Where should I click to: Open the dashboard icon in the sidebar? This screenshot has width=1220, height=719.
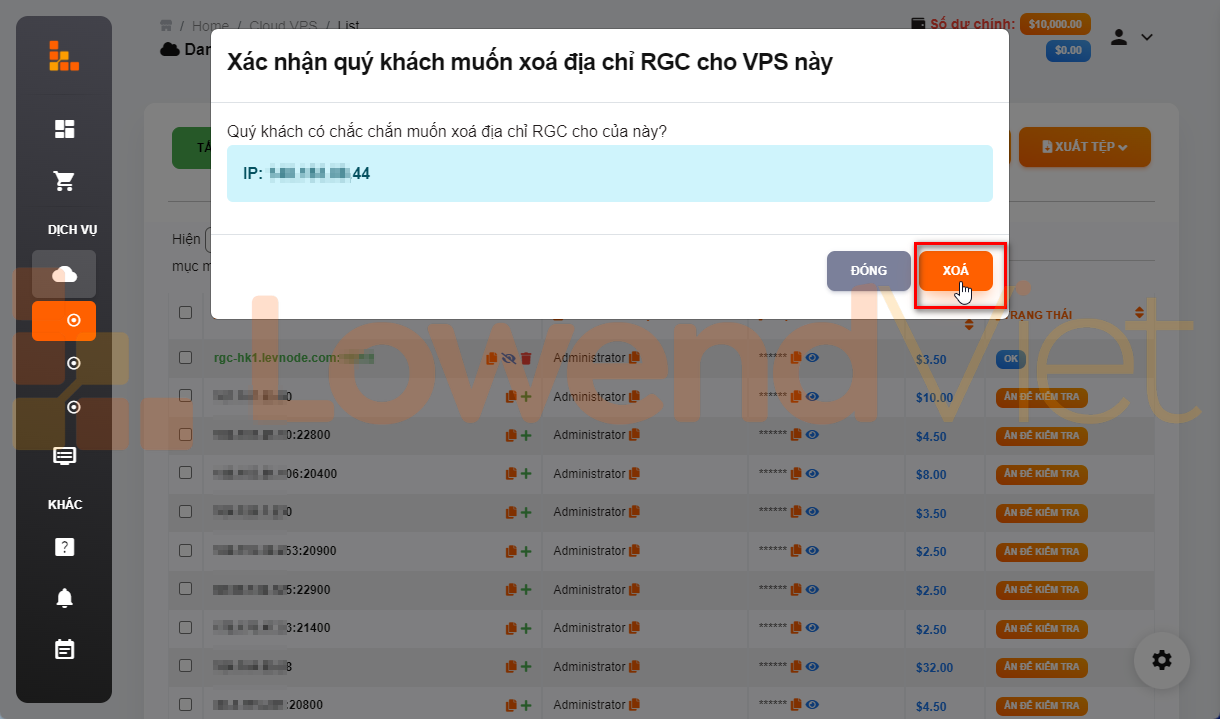pyautogui.click(x=64, y=129)
